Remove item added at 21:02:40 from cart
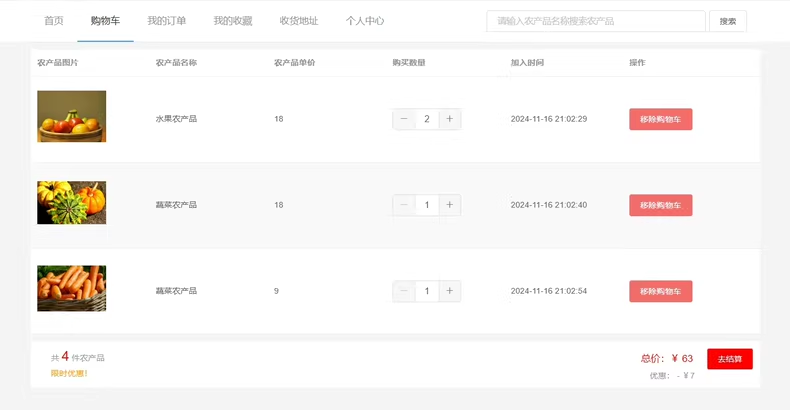 [661, 205]
